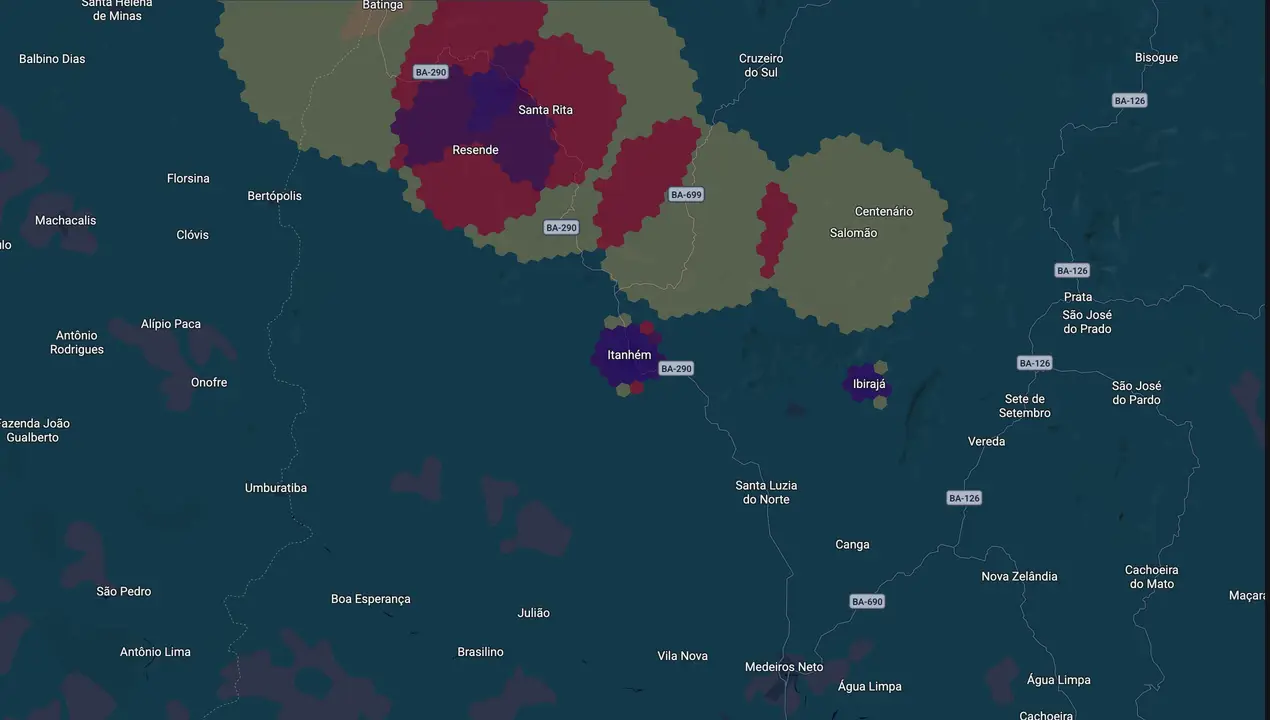Image resolution: width=1270 pixels, height=720 pixels.
Task: Click the Vereda label
Action: 987,442
